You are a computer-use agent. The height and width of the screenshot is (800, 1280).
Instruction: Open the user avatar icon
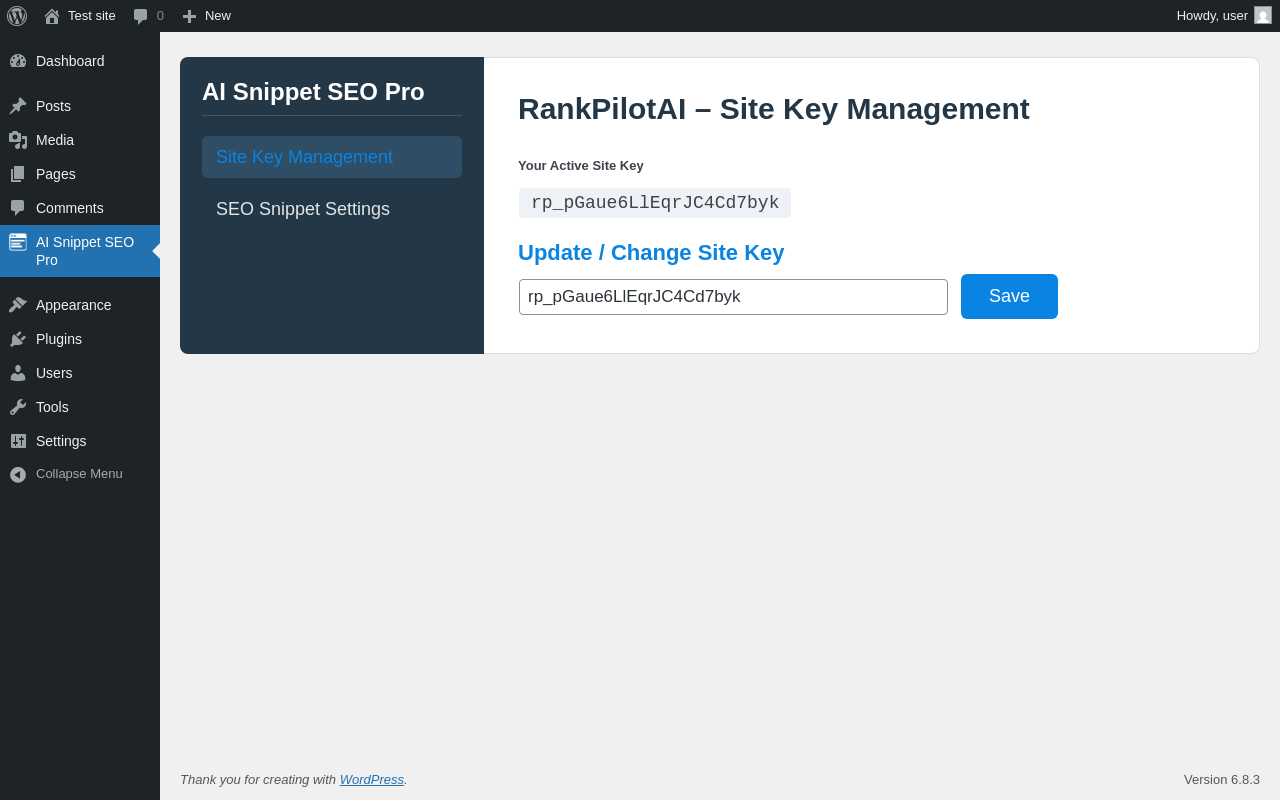click(1263, 15)
